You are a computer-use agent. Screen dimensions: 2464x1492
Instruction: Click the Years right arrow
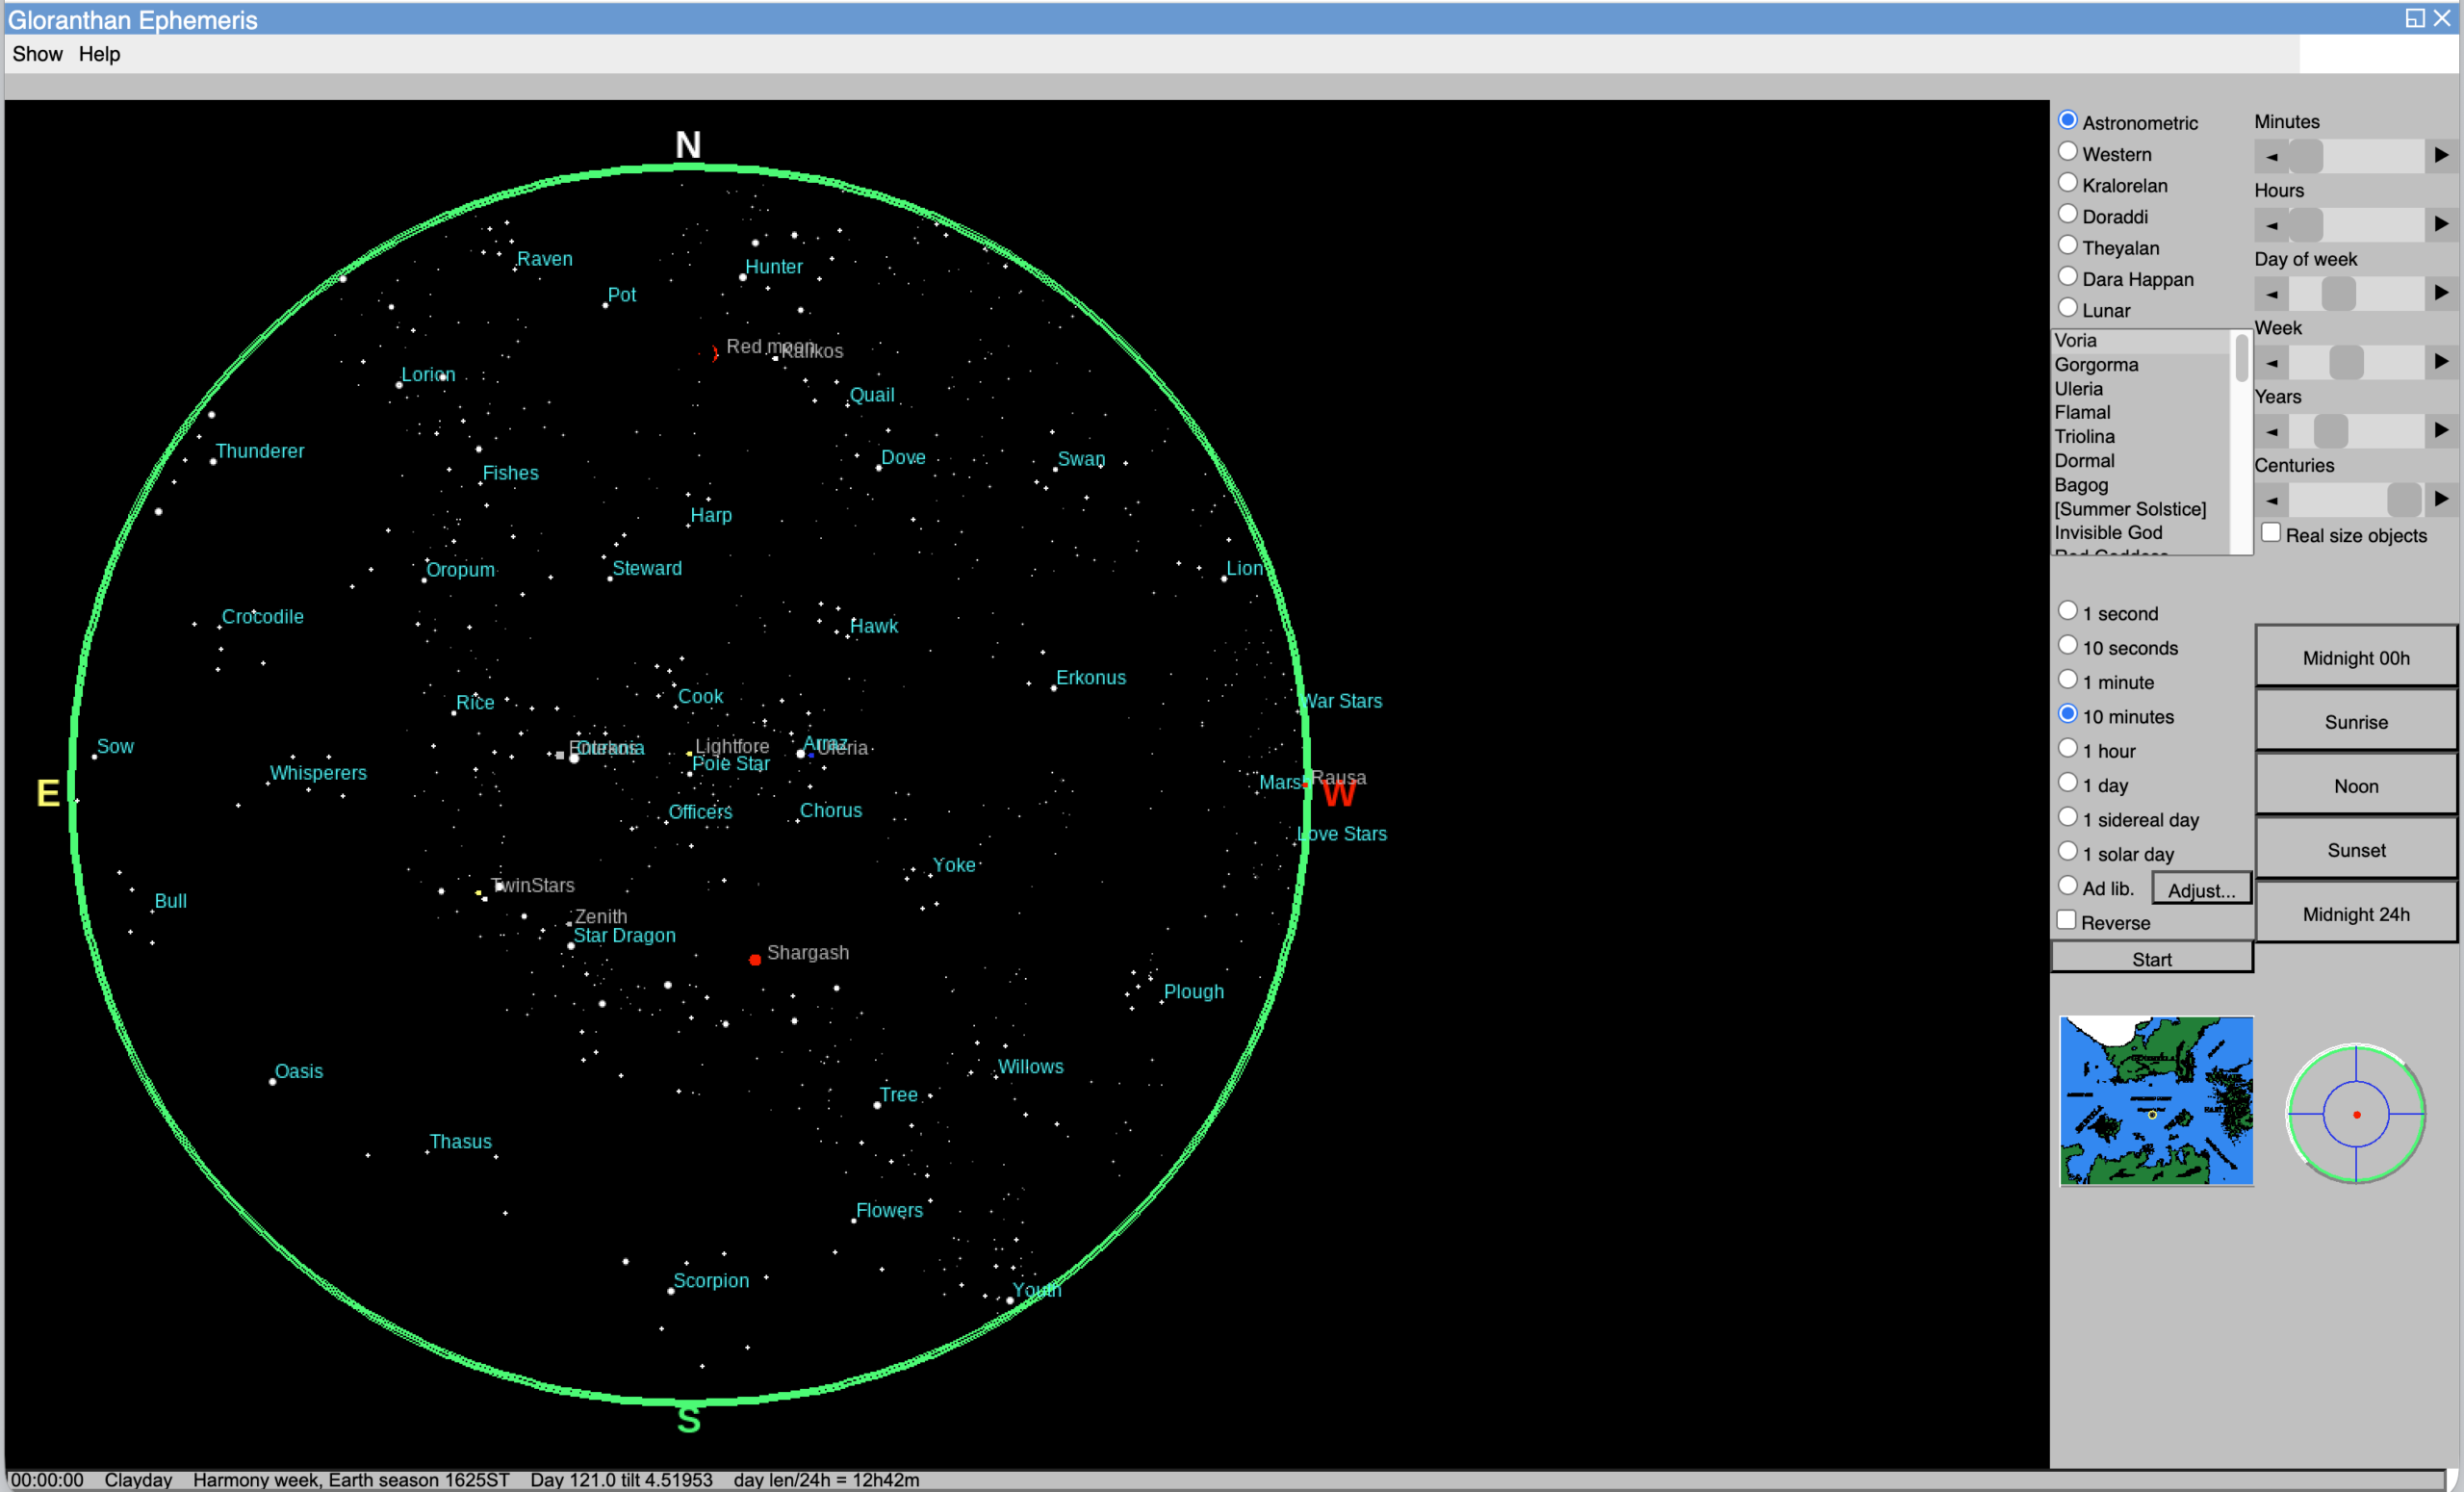(2440, 430)
